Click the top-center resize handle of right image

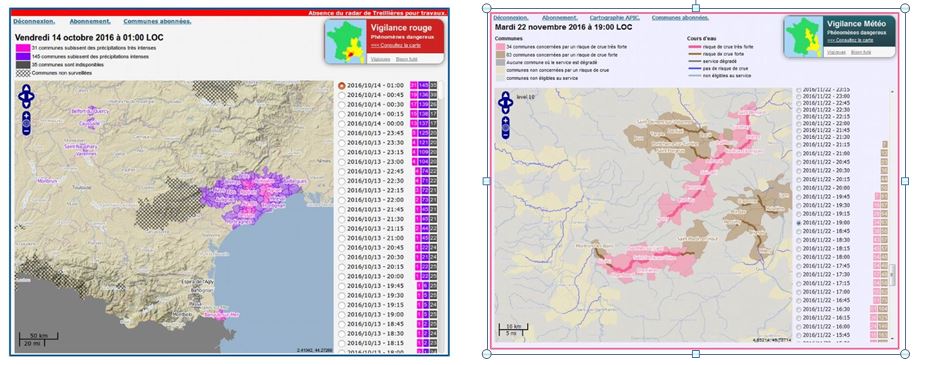tap(696, 8)
